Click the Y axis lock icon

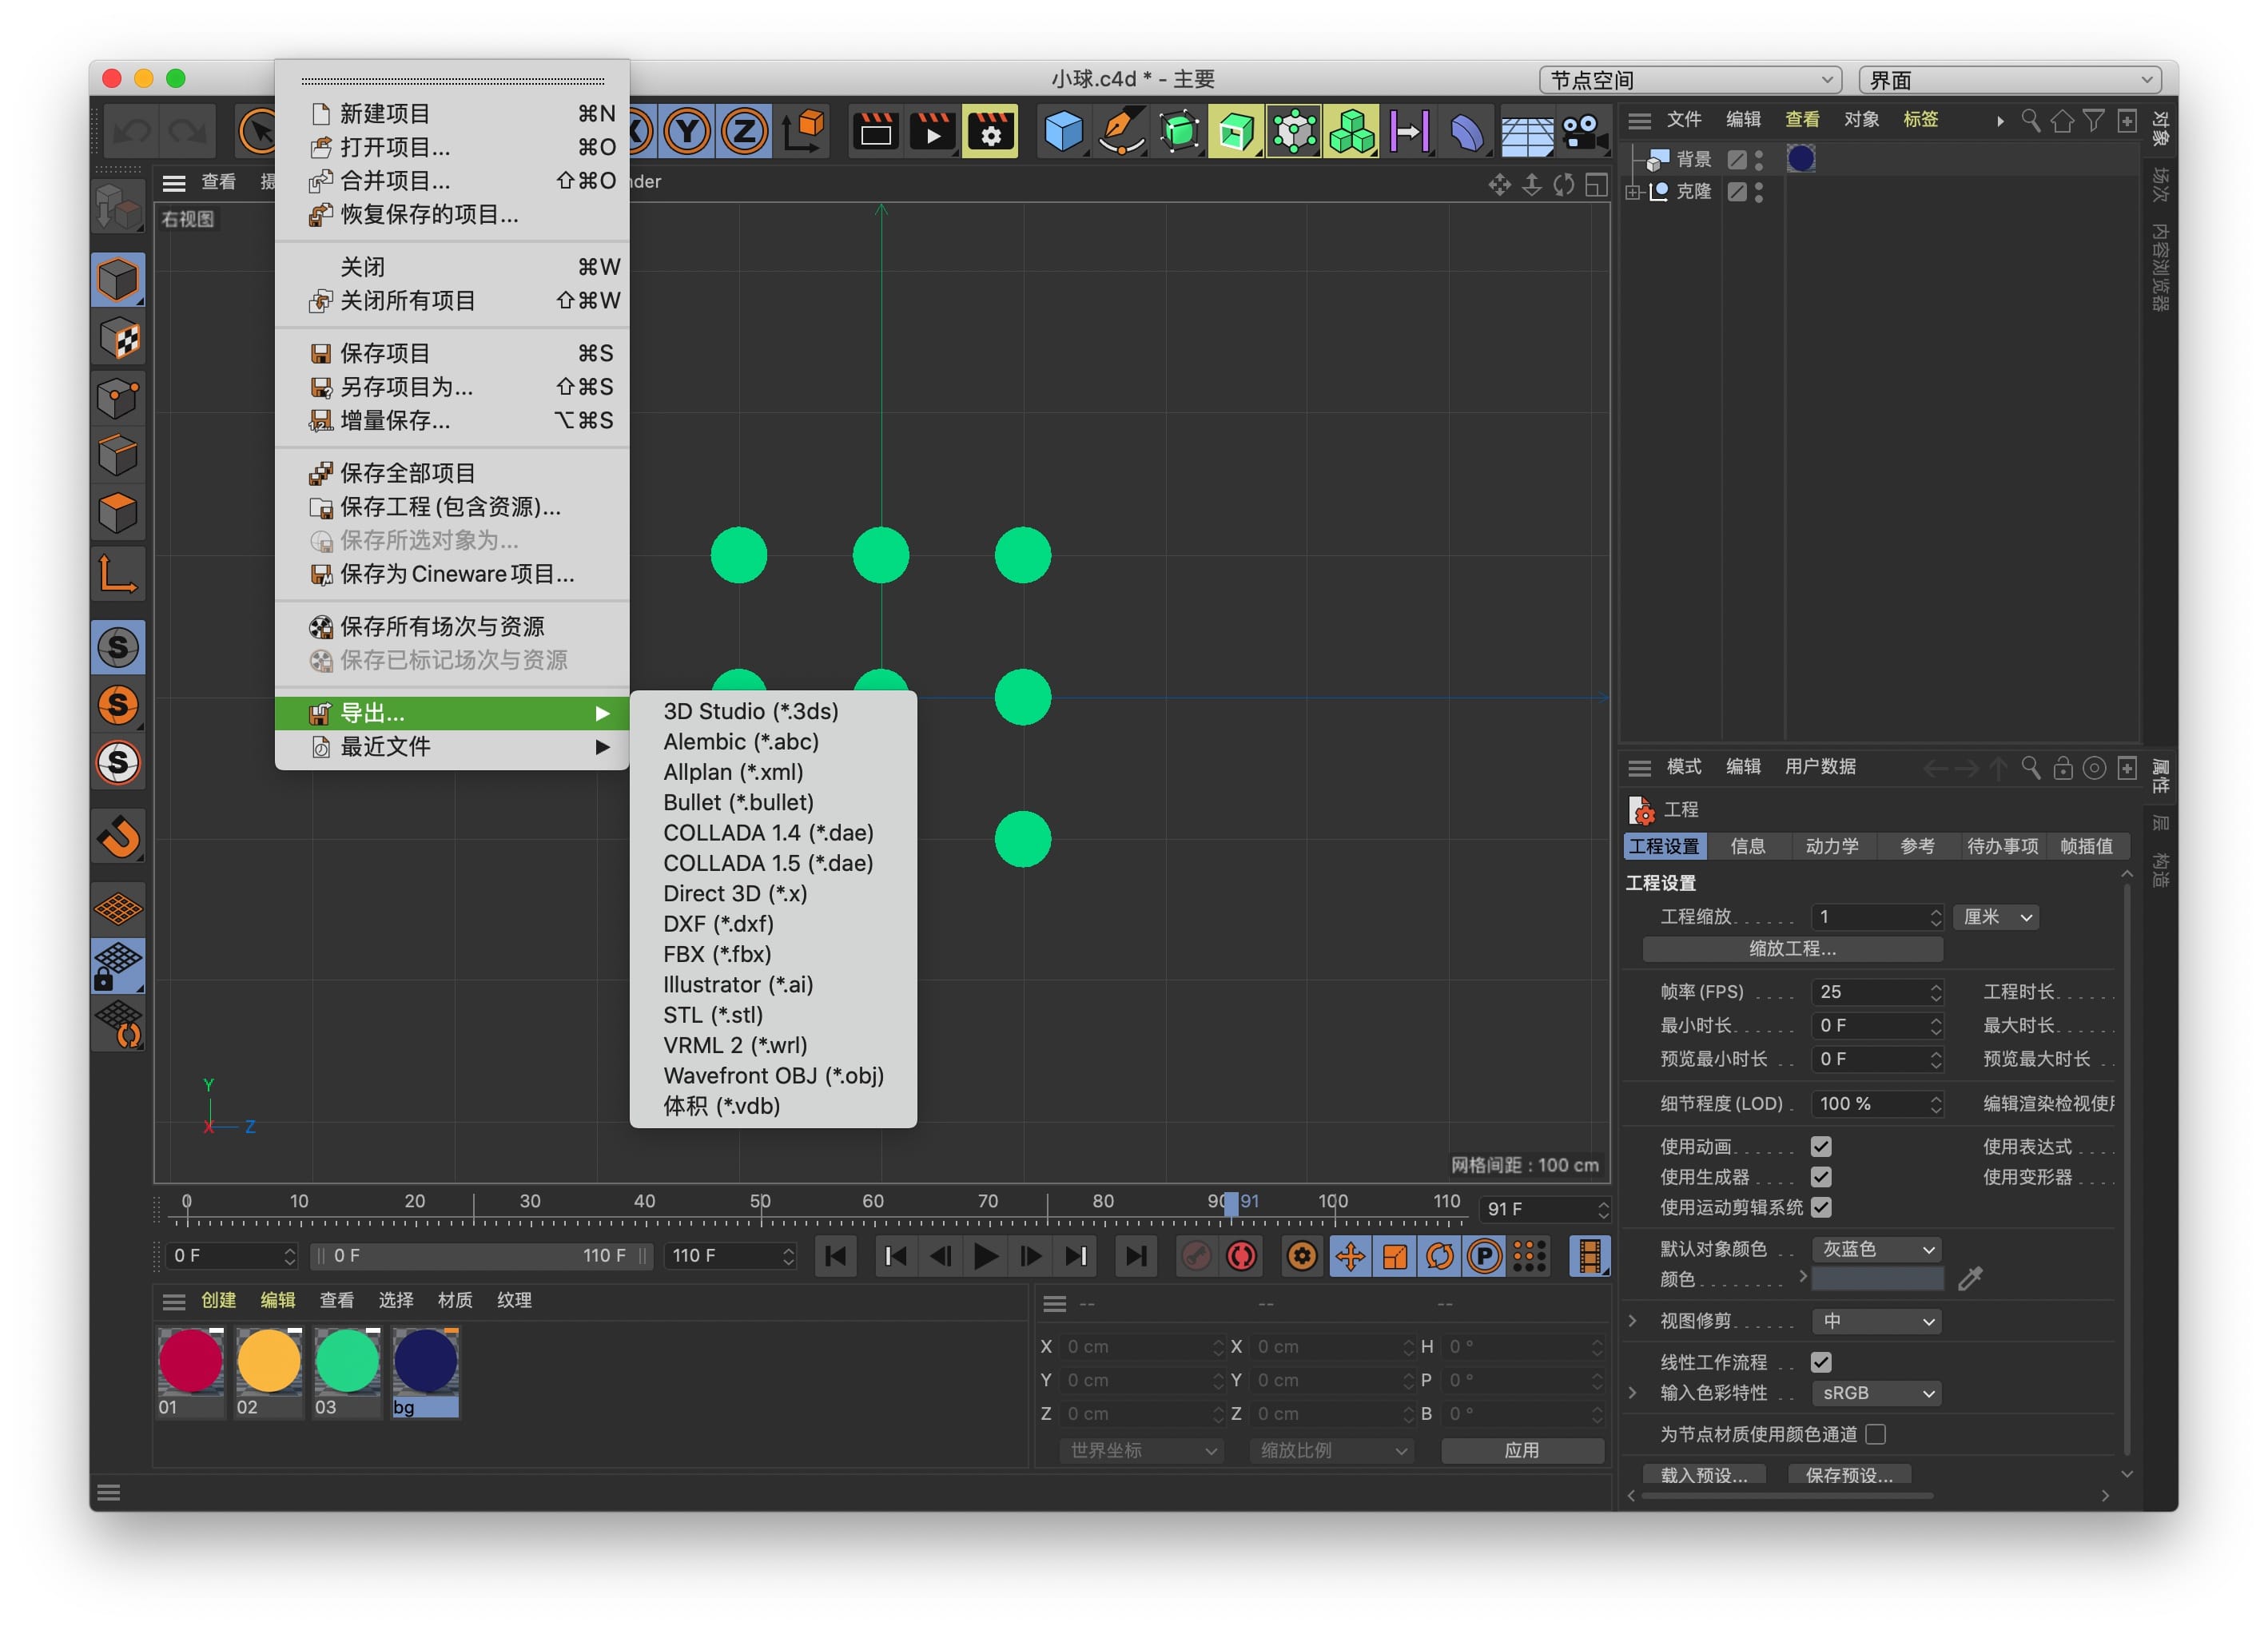(687, 131)
